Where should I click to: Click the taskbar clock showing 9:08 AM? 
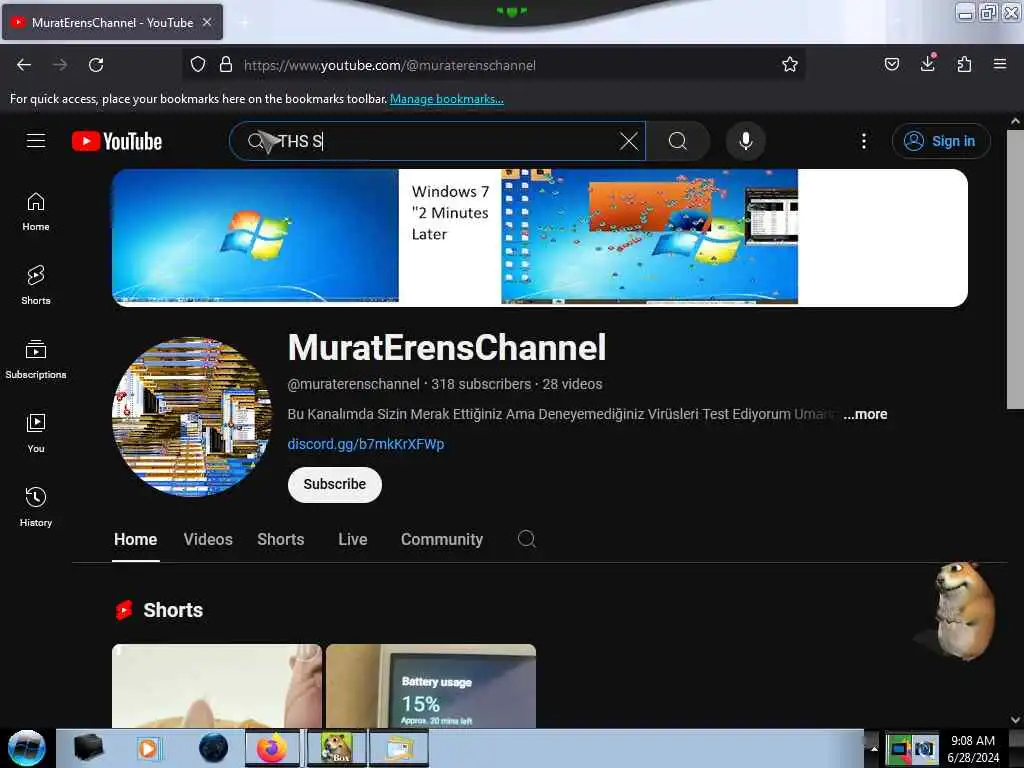(972, 749)
